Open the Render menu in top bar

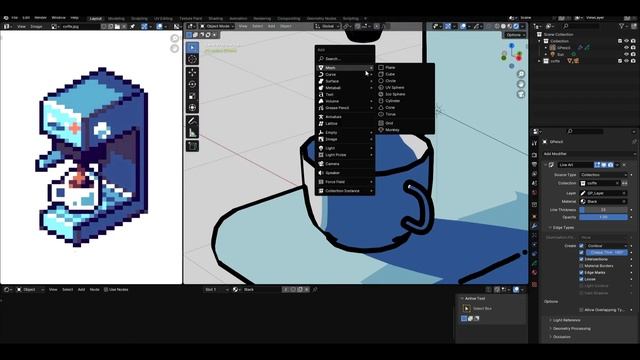point(40,18)
